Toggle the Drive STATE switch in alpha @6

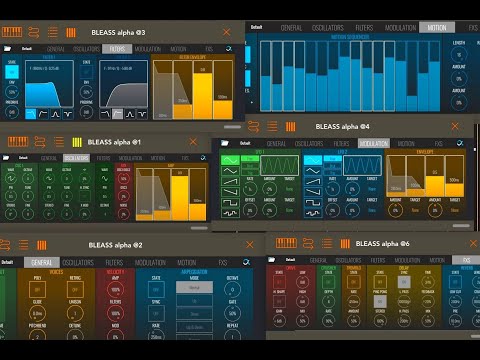coord(279,282)
